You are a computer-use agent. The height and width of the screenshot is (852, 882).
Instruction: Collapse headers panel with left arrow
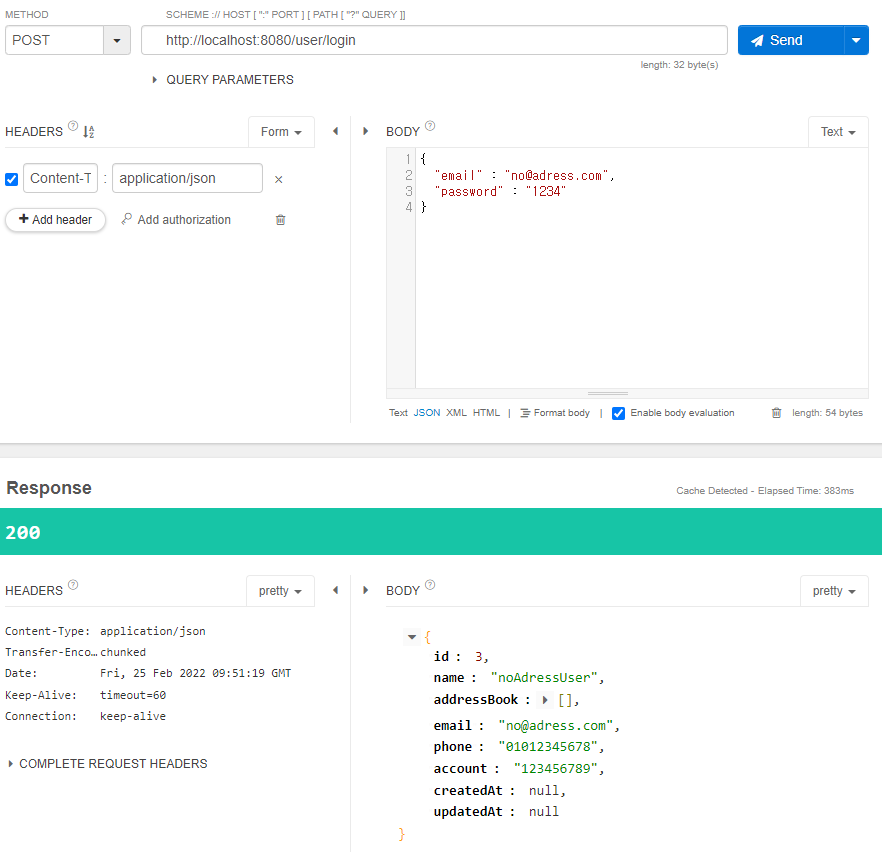[x=336, y=131]
